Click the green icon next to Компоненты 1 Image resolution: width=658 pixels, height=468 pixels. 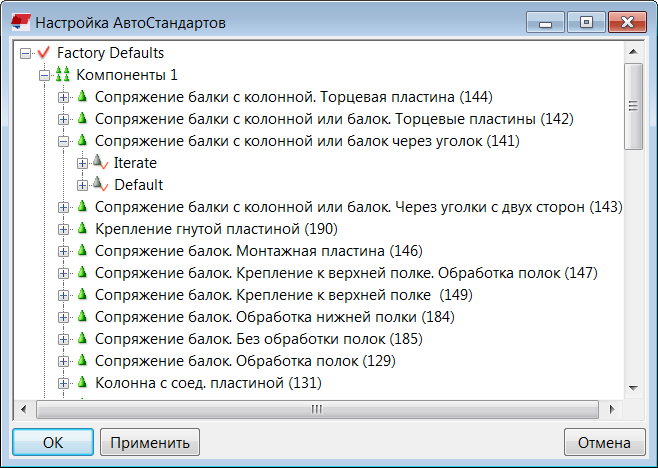(62, 75)
